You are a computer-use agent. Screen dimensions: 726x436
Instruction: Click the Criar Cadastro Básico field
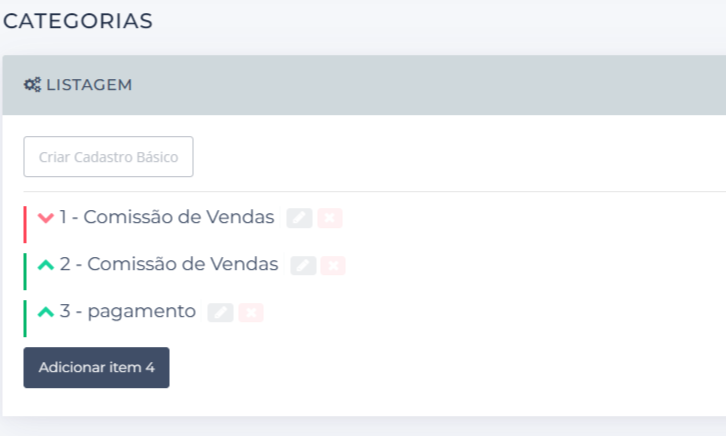tap(108, 157)
